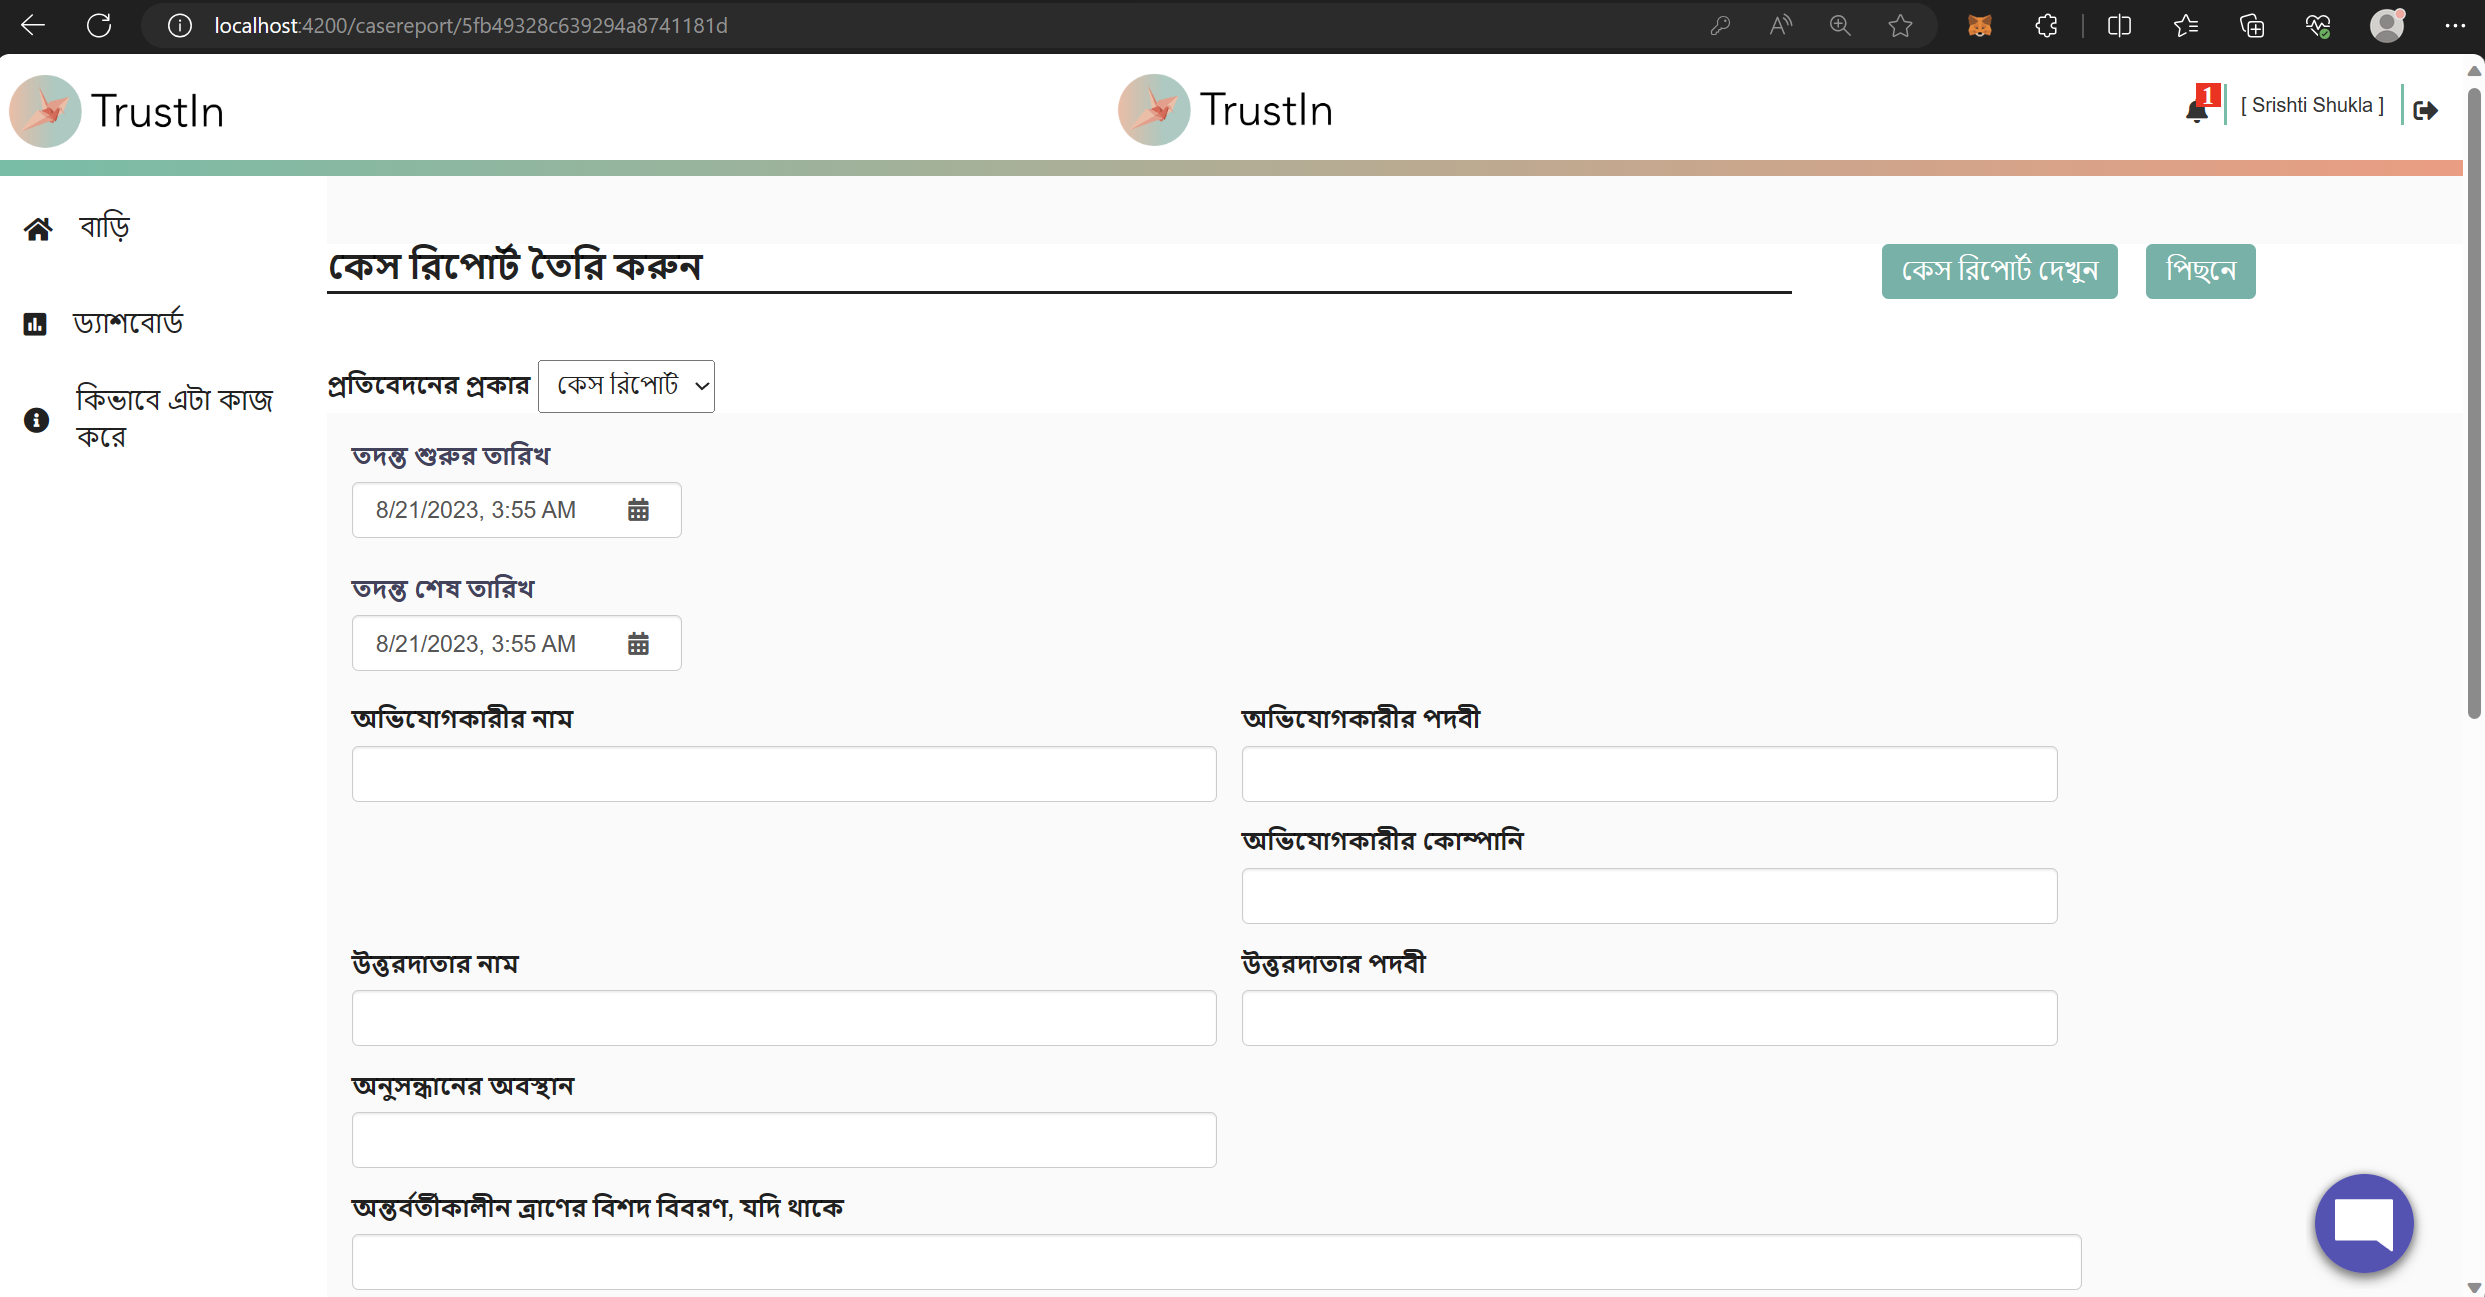Image resolution: width=2485 pixels, height=1297 pixels.
Task: Open the MetaMask extension icon
Action: click(1980, 25)
